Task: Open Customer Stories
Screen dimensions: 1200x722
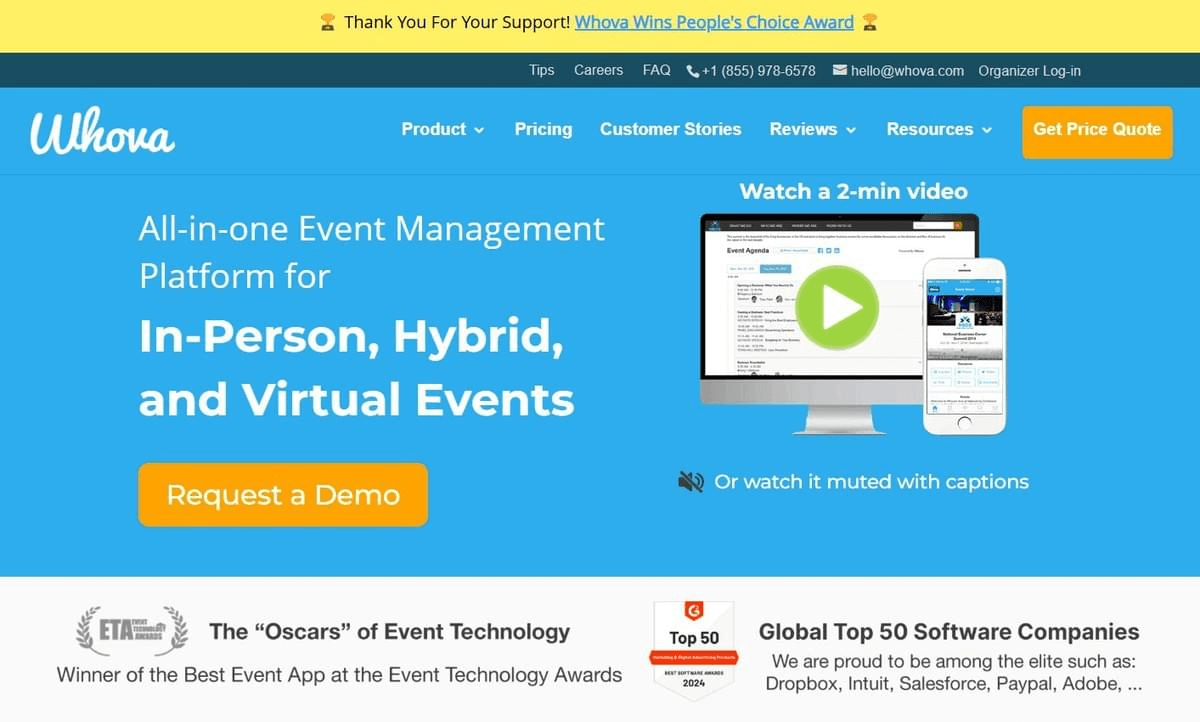Action: 670,129
